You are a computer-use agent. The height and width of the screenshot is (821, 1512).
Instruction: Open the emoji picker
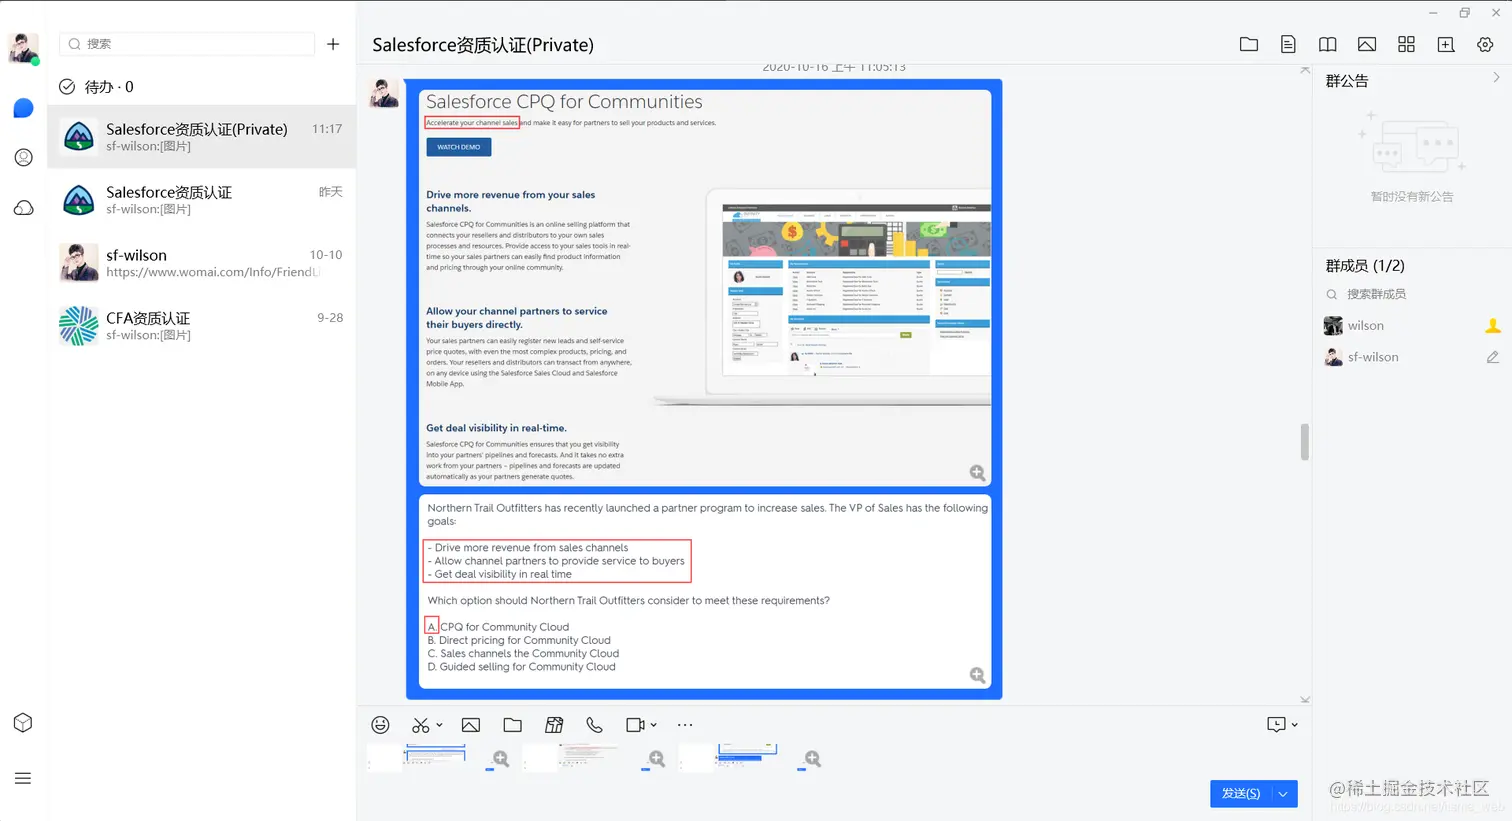click(380, 725)
